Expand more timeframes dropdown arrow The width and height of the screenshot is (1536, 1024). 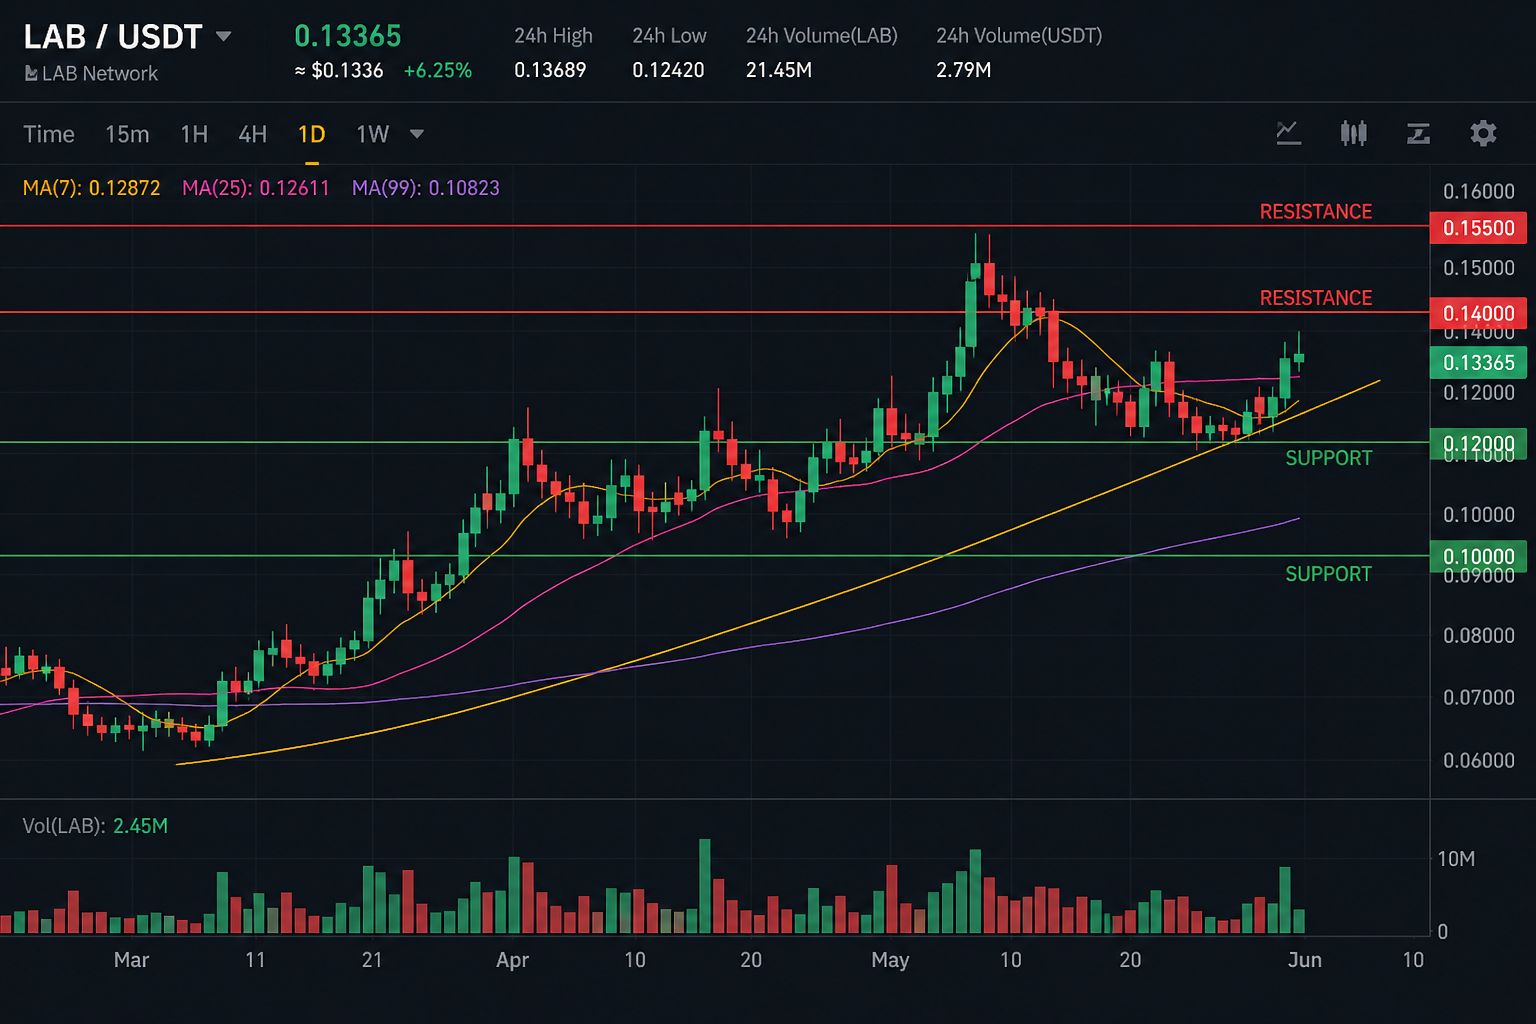tap(417, 134)
